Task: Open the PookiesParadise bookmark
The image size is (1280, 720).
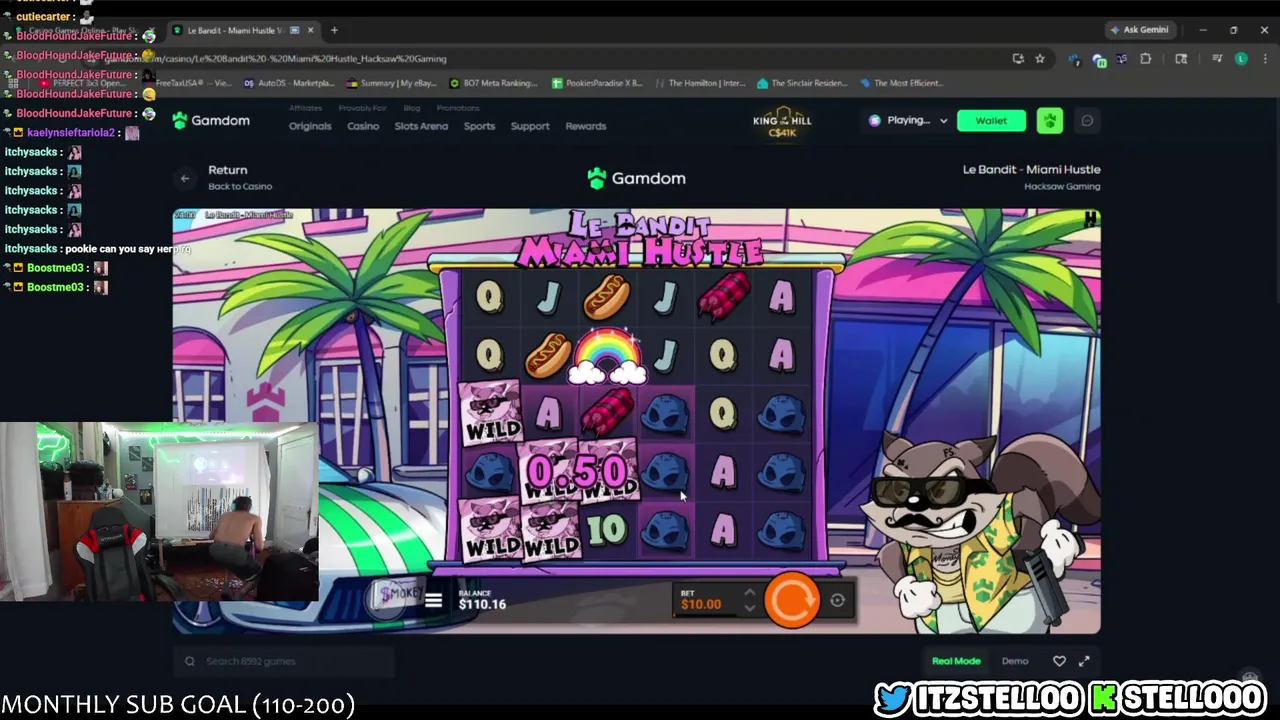Action: tap(597, 83)
